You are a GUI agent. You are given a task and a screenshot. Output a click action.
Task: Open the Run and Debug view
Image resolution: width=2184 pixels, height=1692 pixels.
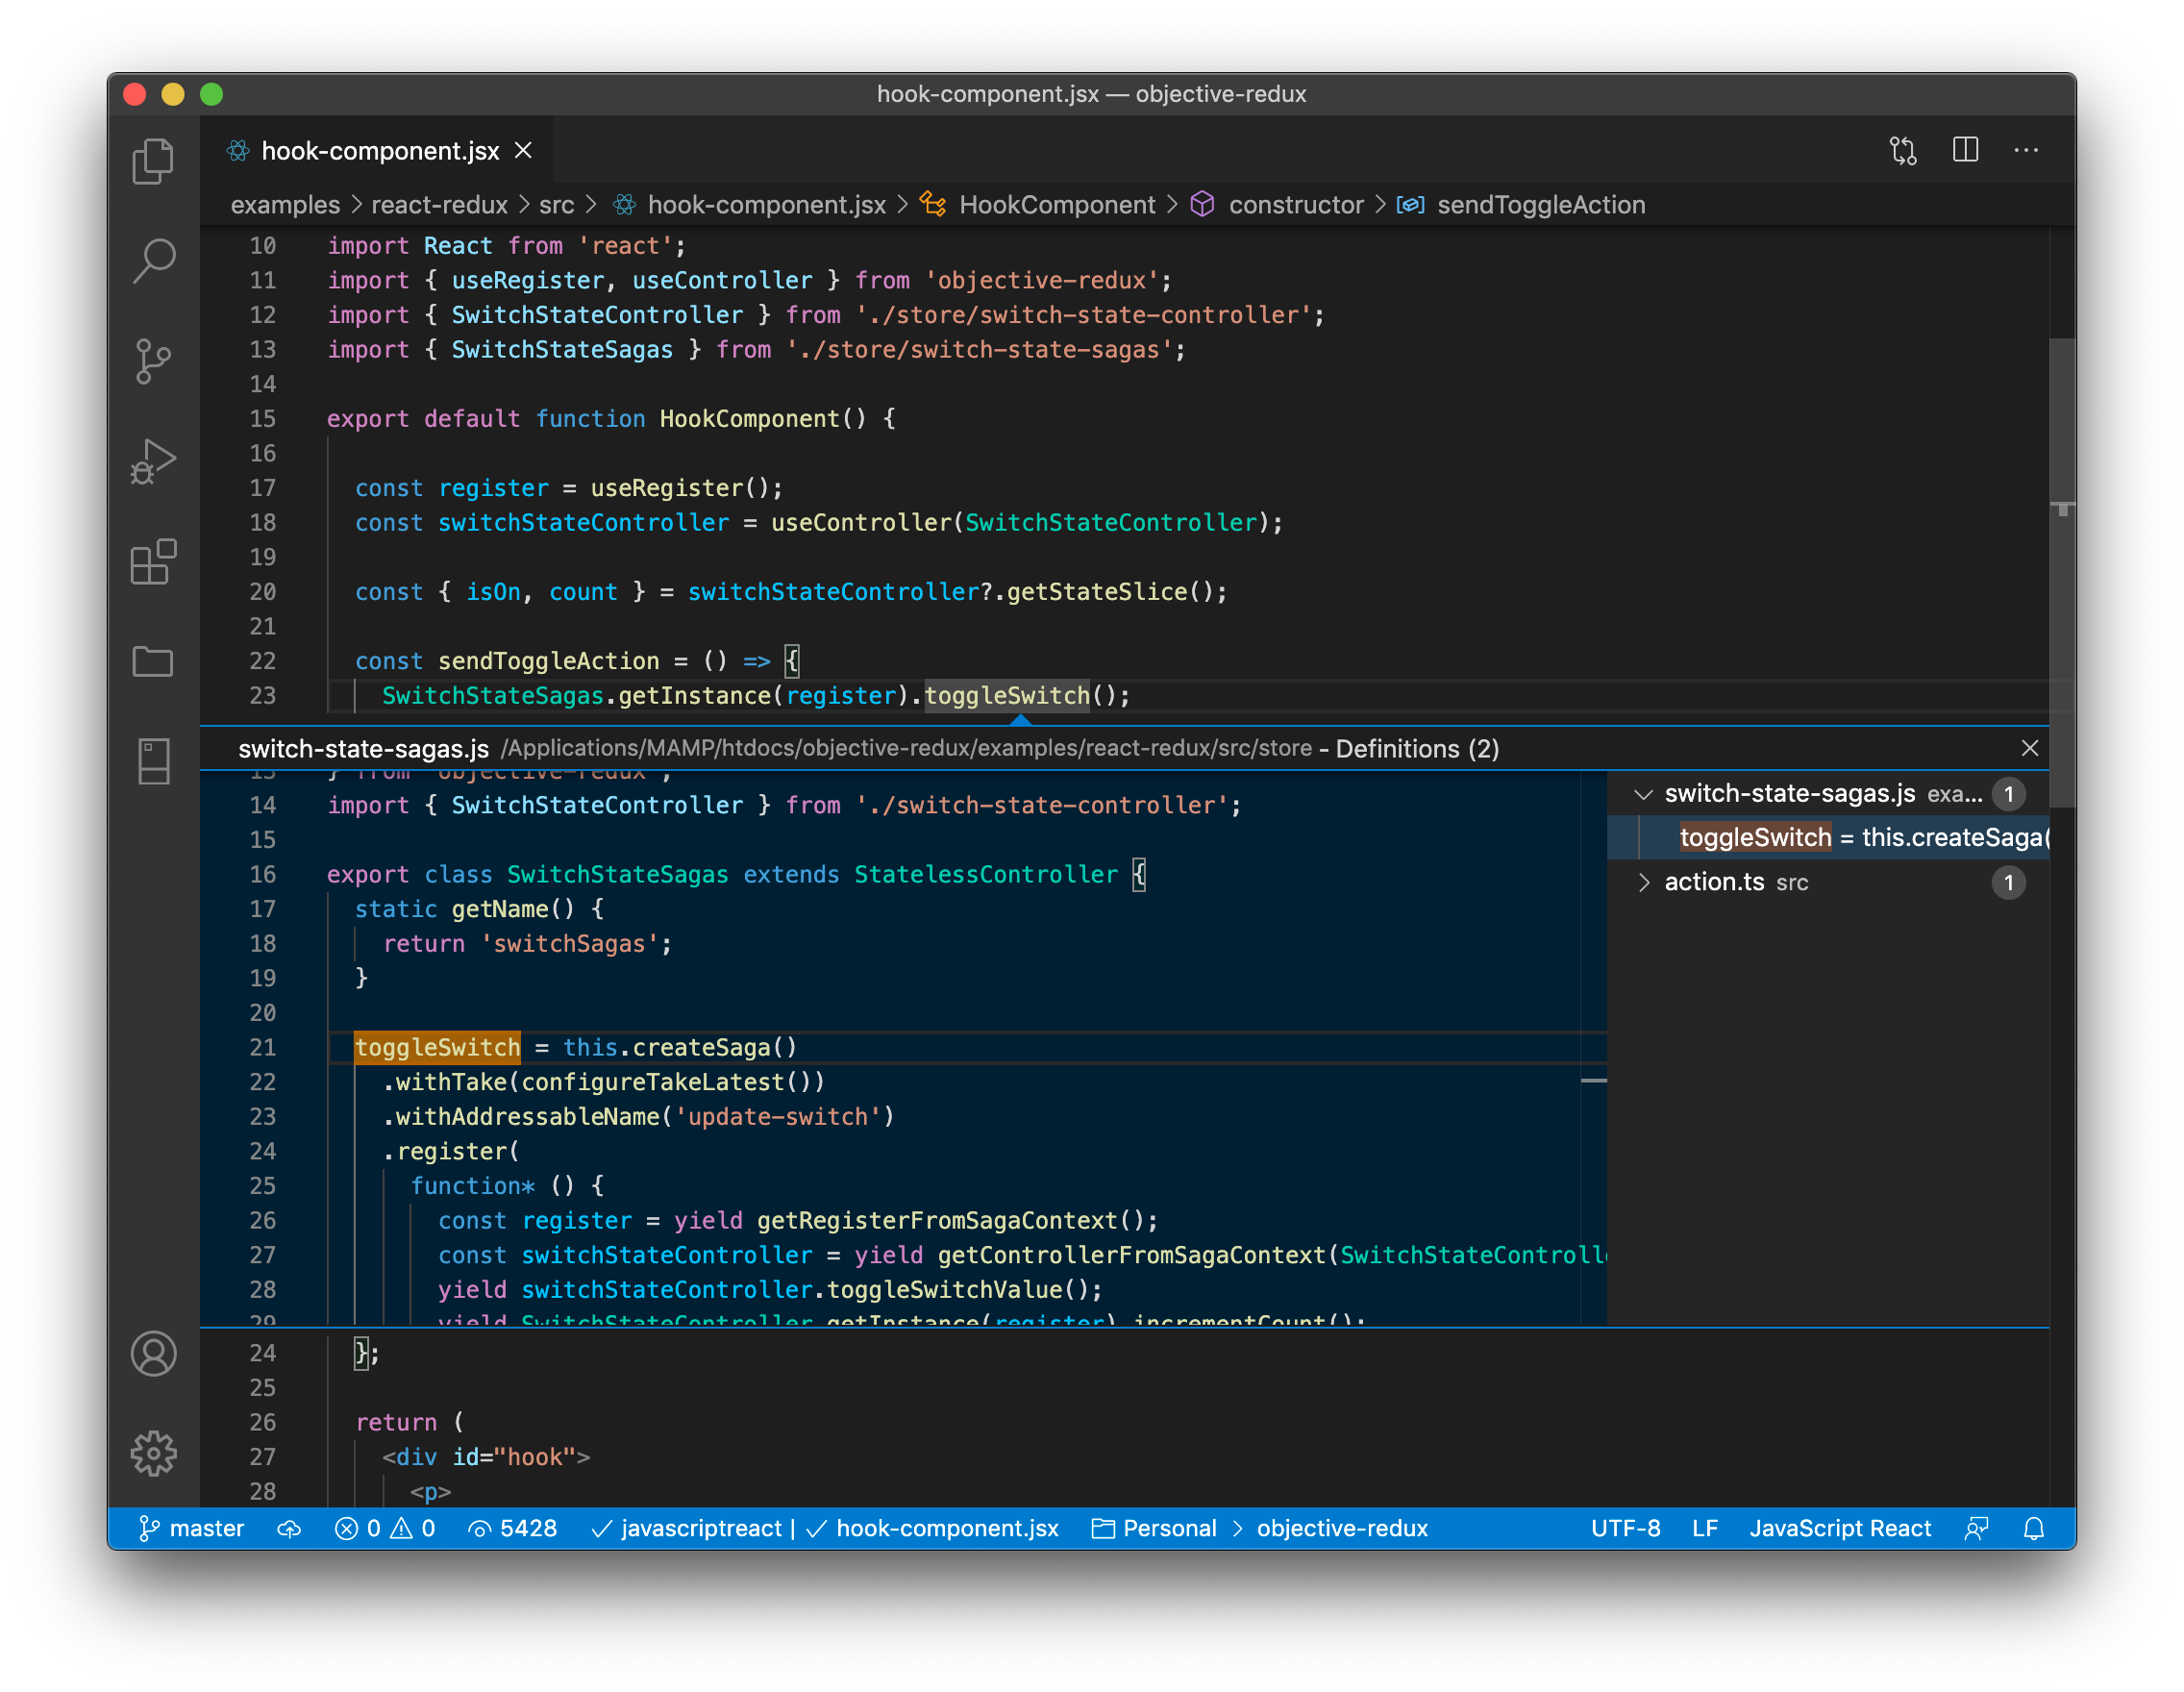point(153,461)
